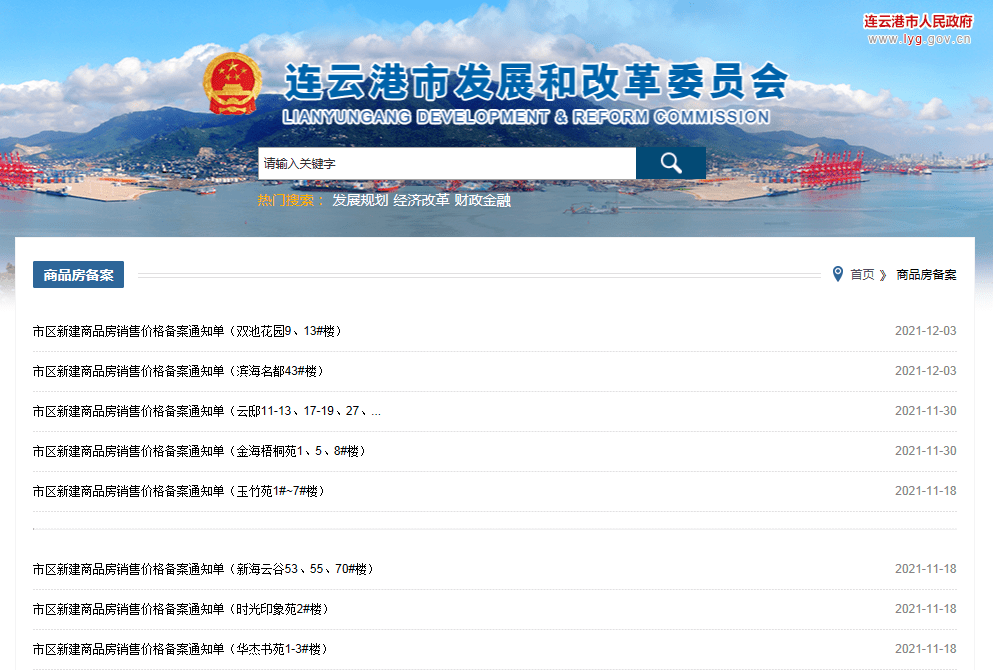This screenshot has height=670, width=993.
Task: Click the location pin icon beside 首页
Action: click(837, 274)
